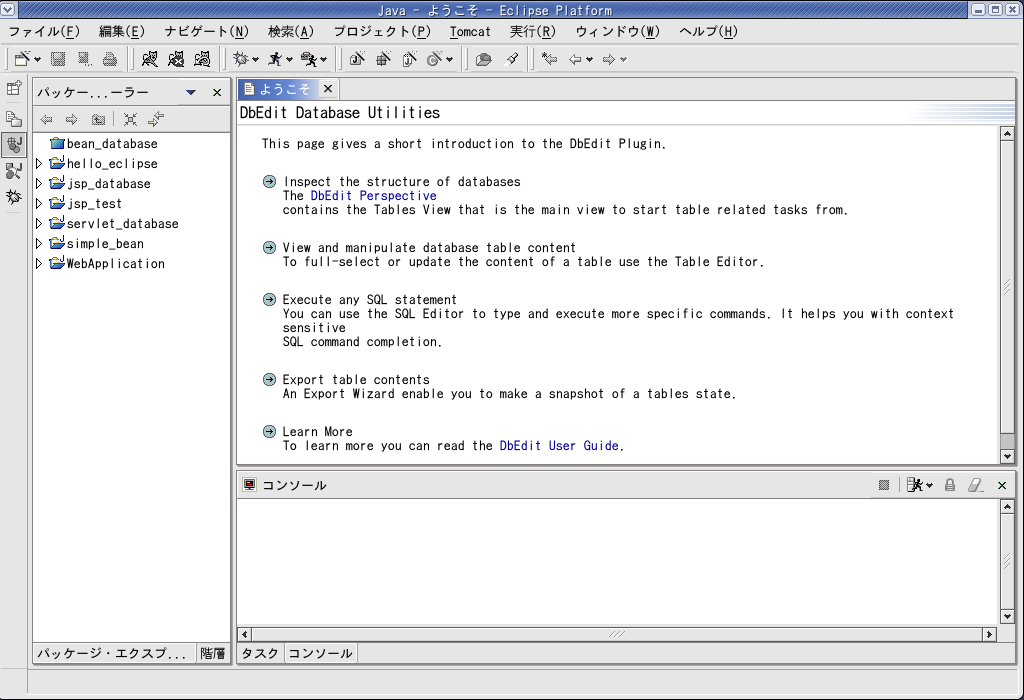This screenshot has height=700, width=1024.
Task: Clear the console with eraser icon
Action: [976, 485]
